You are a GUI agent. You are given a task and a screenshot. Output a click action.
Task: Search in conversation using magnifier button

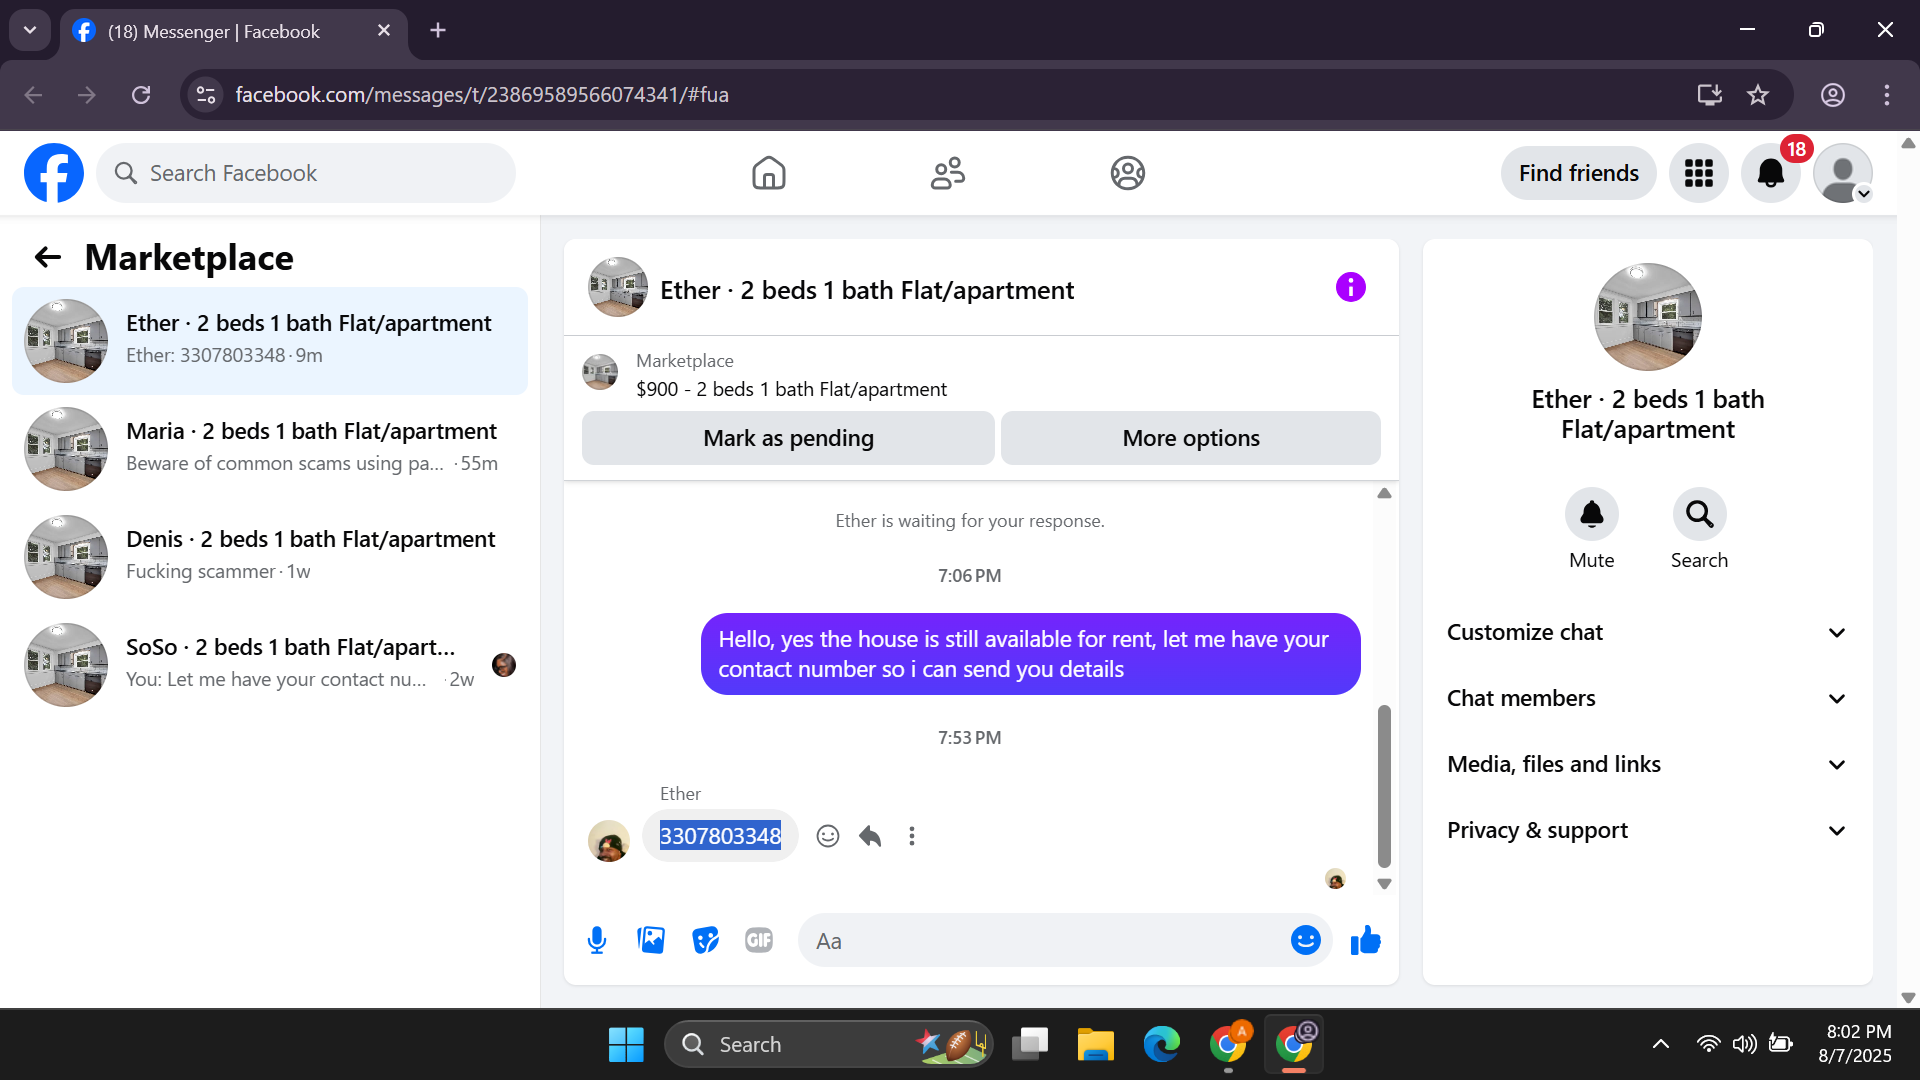pyautogui.click(x=1699, y=514)
